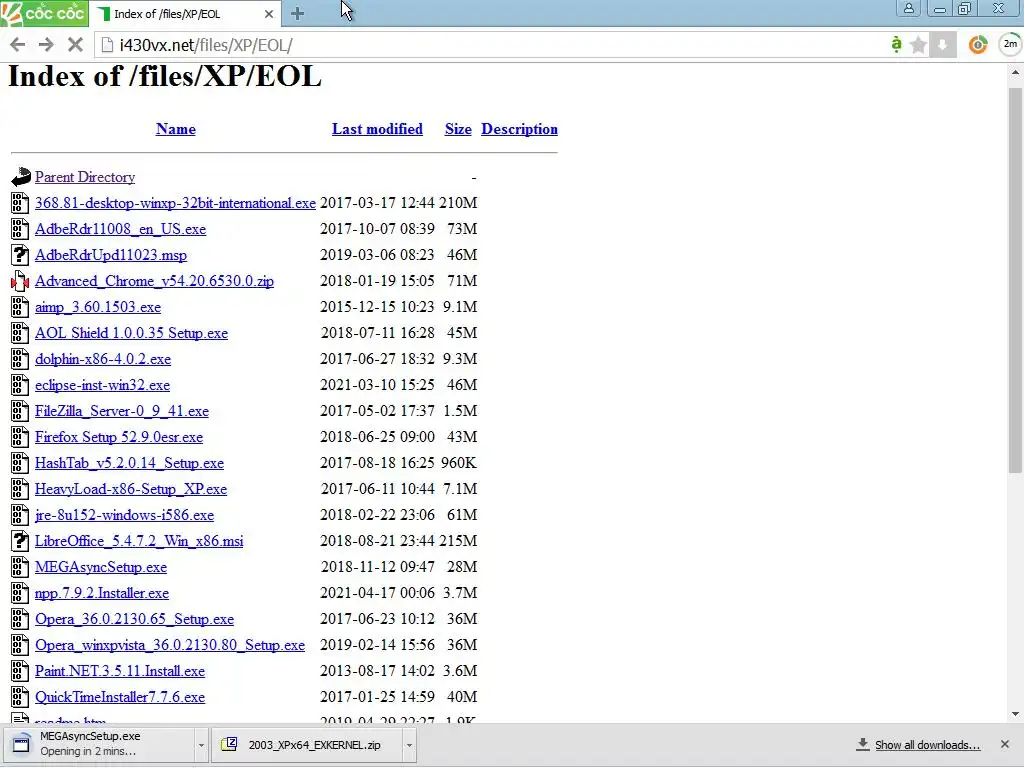Download Opera_winxpvista_36.0.2130.80_Setup.exe
Viewport: 1024px width, 768px height.
coord(170,645)
